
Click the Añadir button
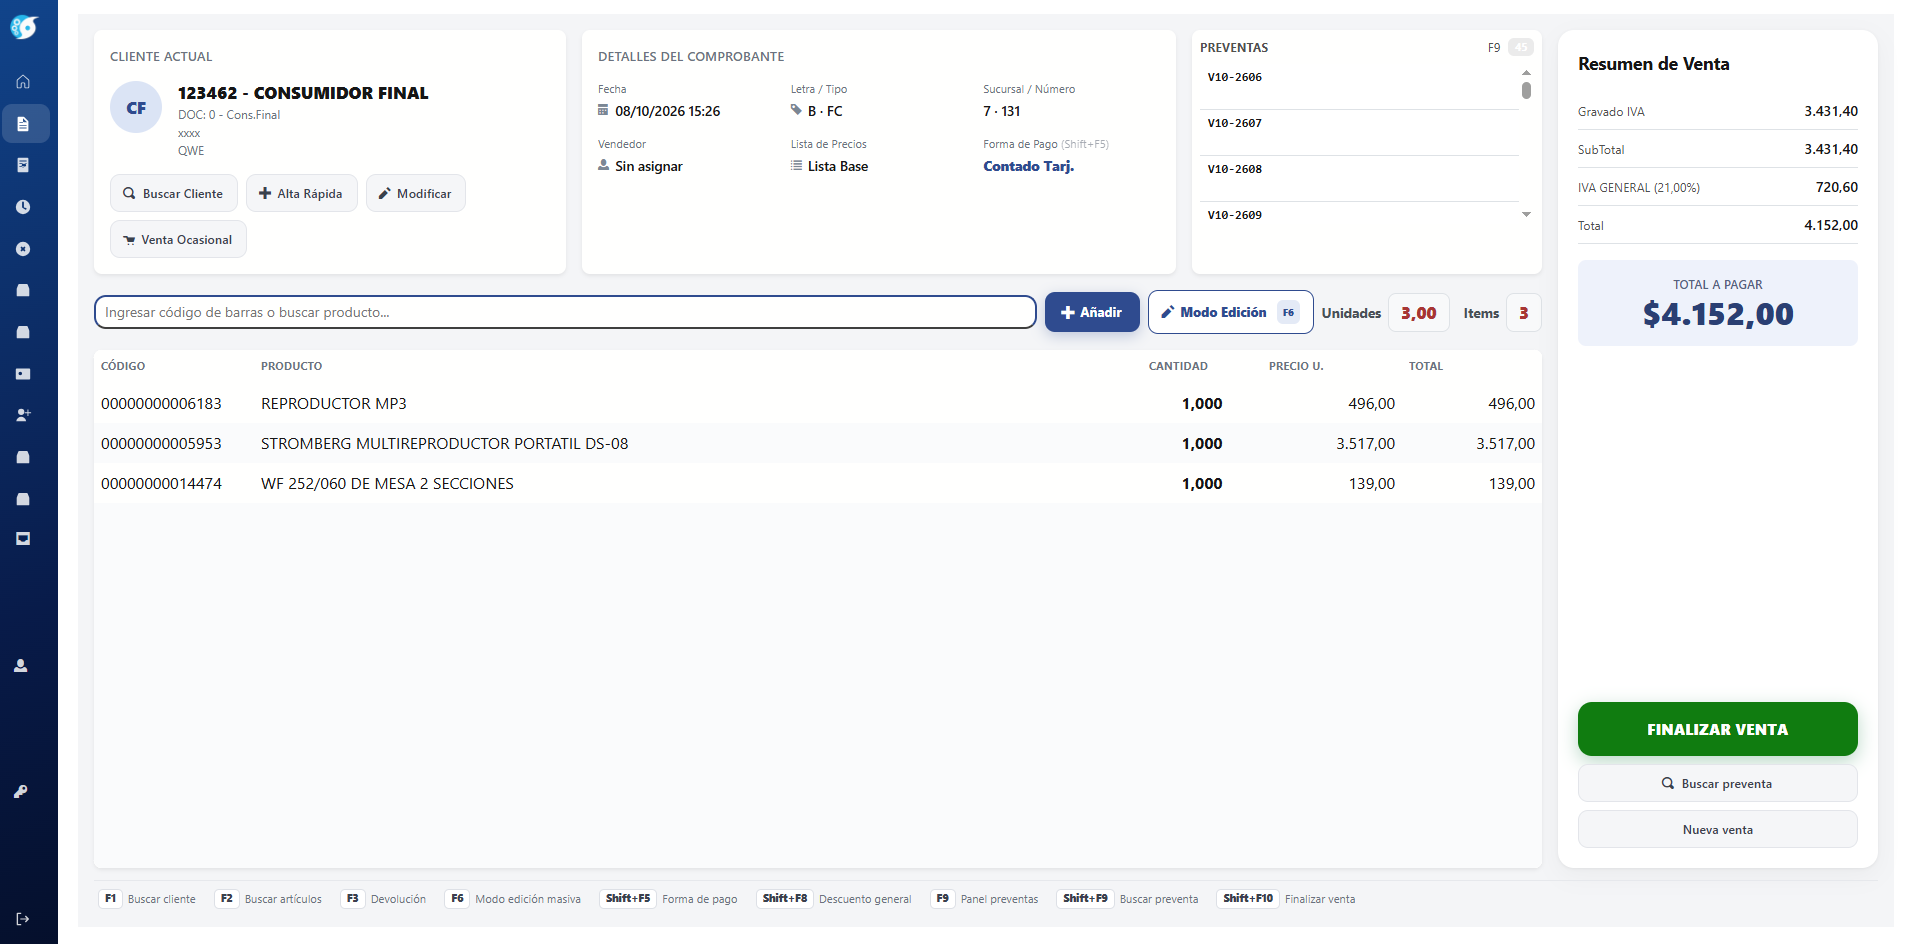tap(1092, 312)
